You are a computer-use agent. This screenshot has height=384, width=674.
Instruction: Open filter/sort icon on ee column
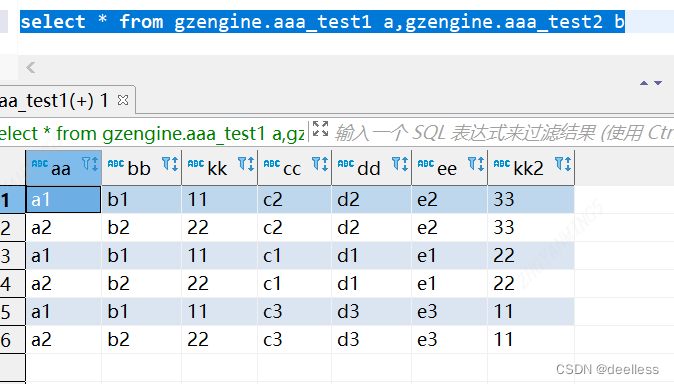pyautogui.click(x=476, y=164)
